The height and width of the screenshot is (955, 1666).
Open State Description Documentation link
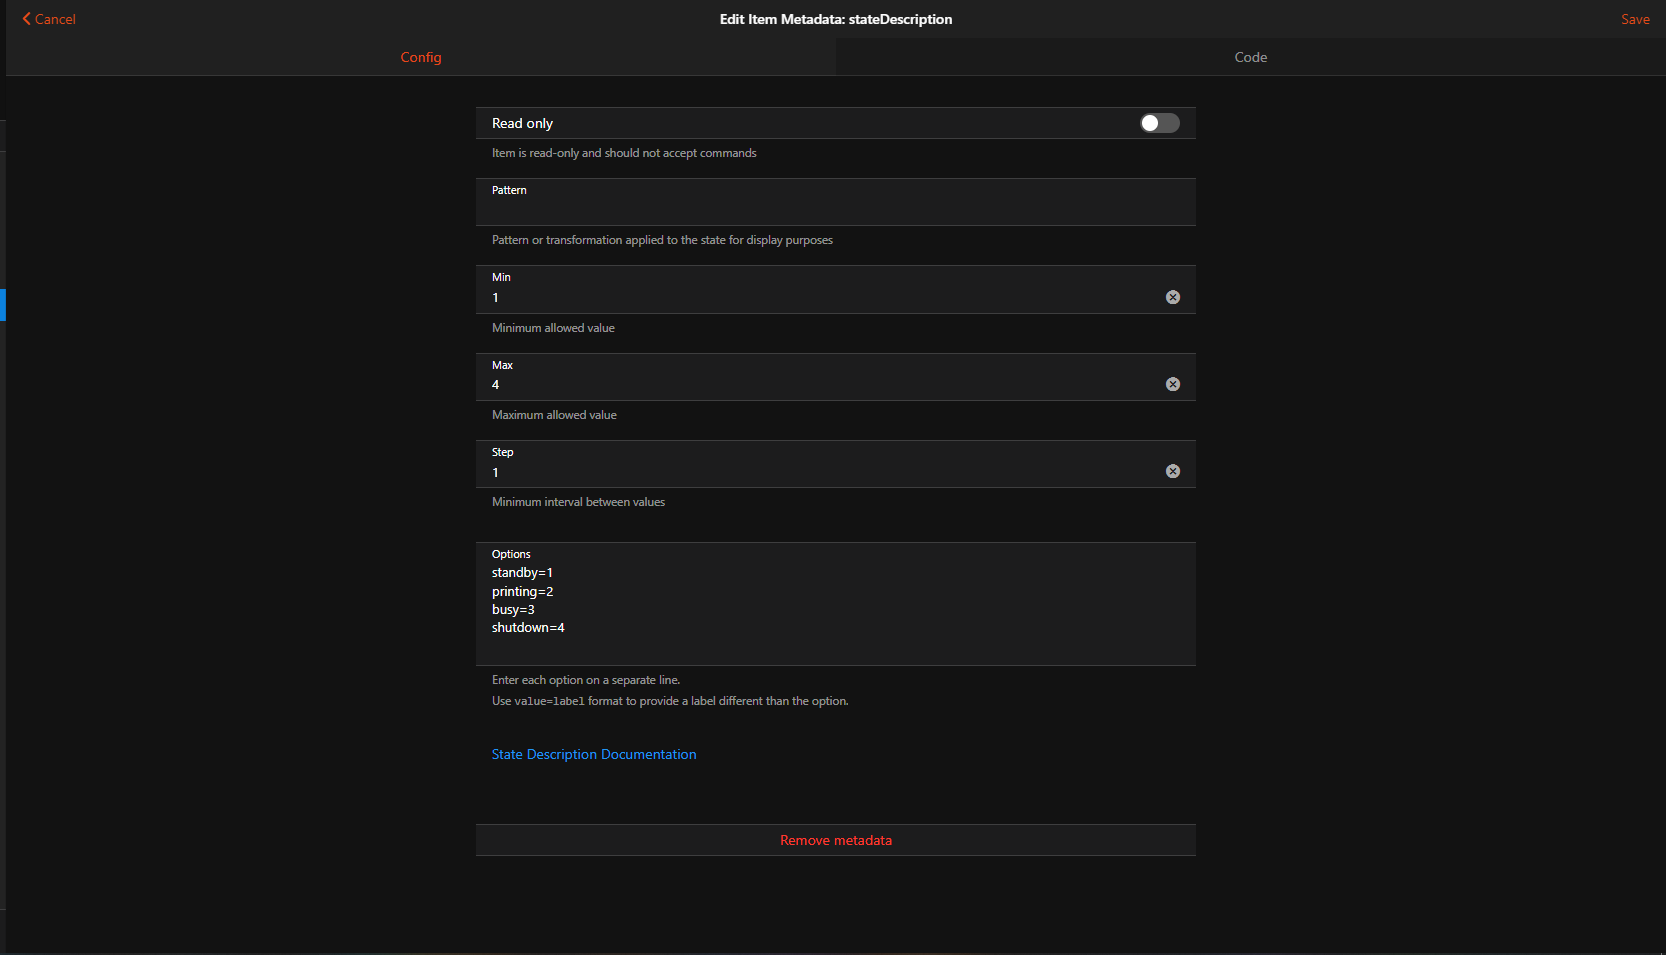594,754
